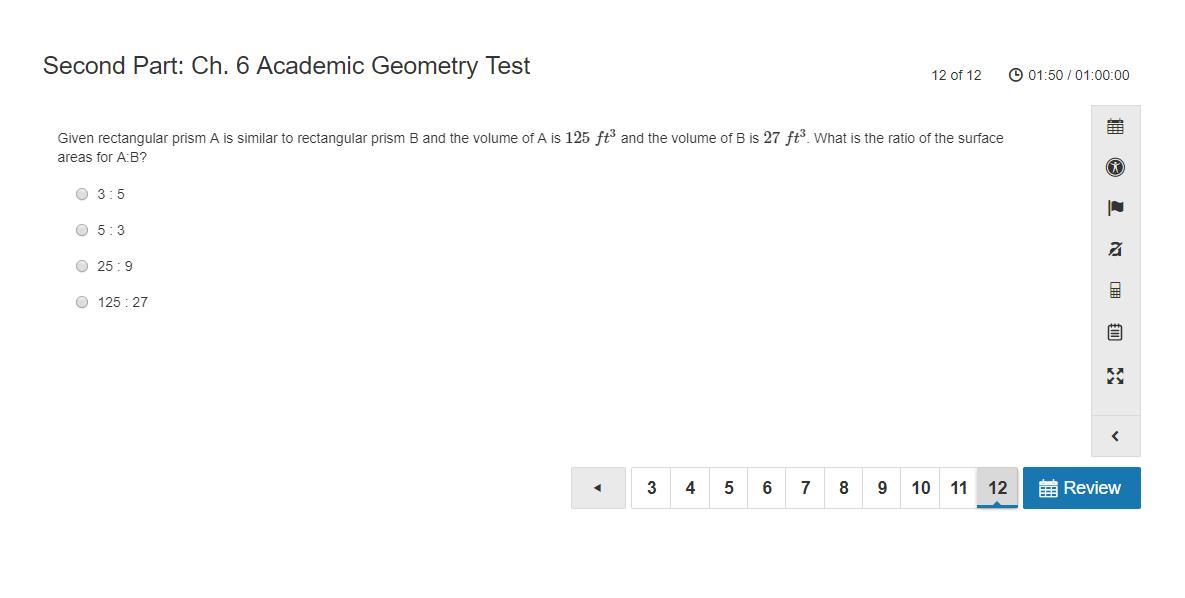Go to previous questions with left arrow
This screenshot has height=598, width=1185.
coord(598,488)
